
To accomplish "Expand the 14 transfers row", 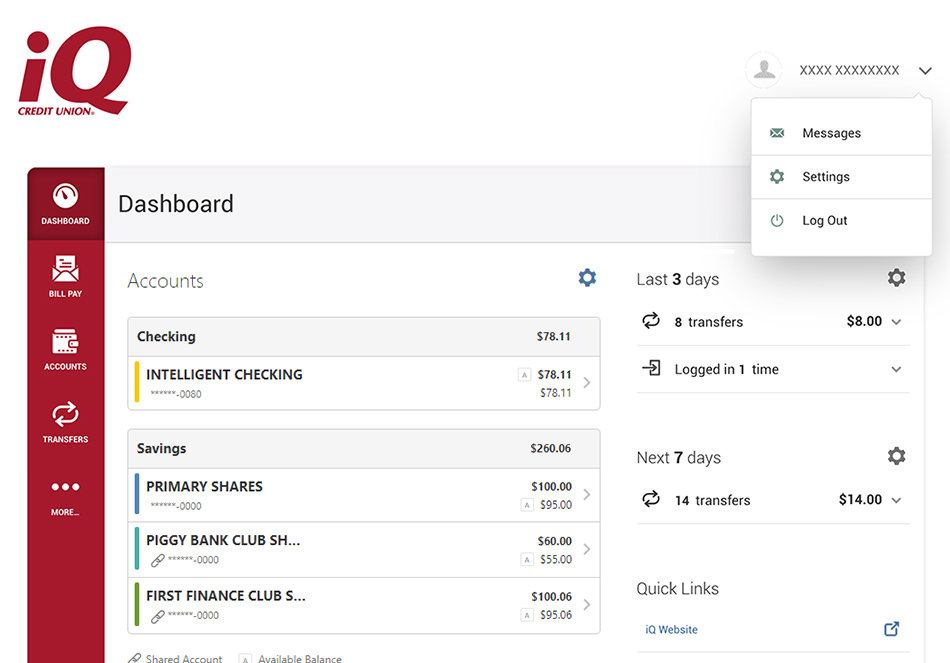I will pos(896,500).
